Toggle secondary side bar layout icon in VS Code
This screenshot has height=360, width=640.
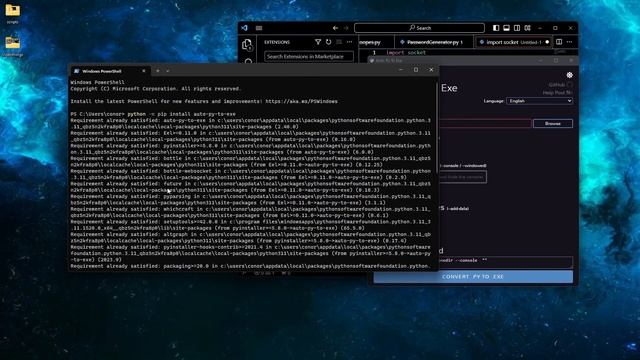click(517, 28)
